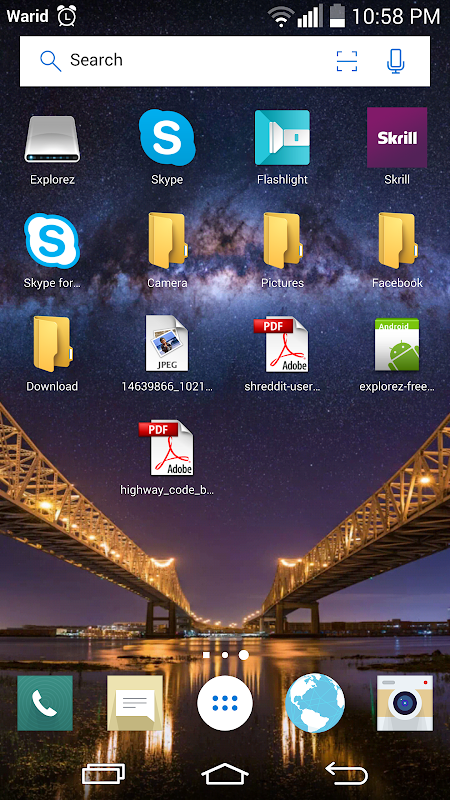
Task: Tap the back navigation button
Action: pos(346,773)
